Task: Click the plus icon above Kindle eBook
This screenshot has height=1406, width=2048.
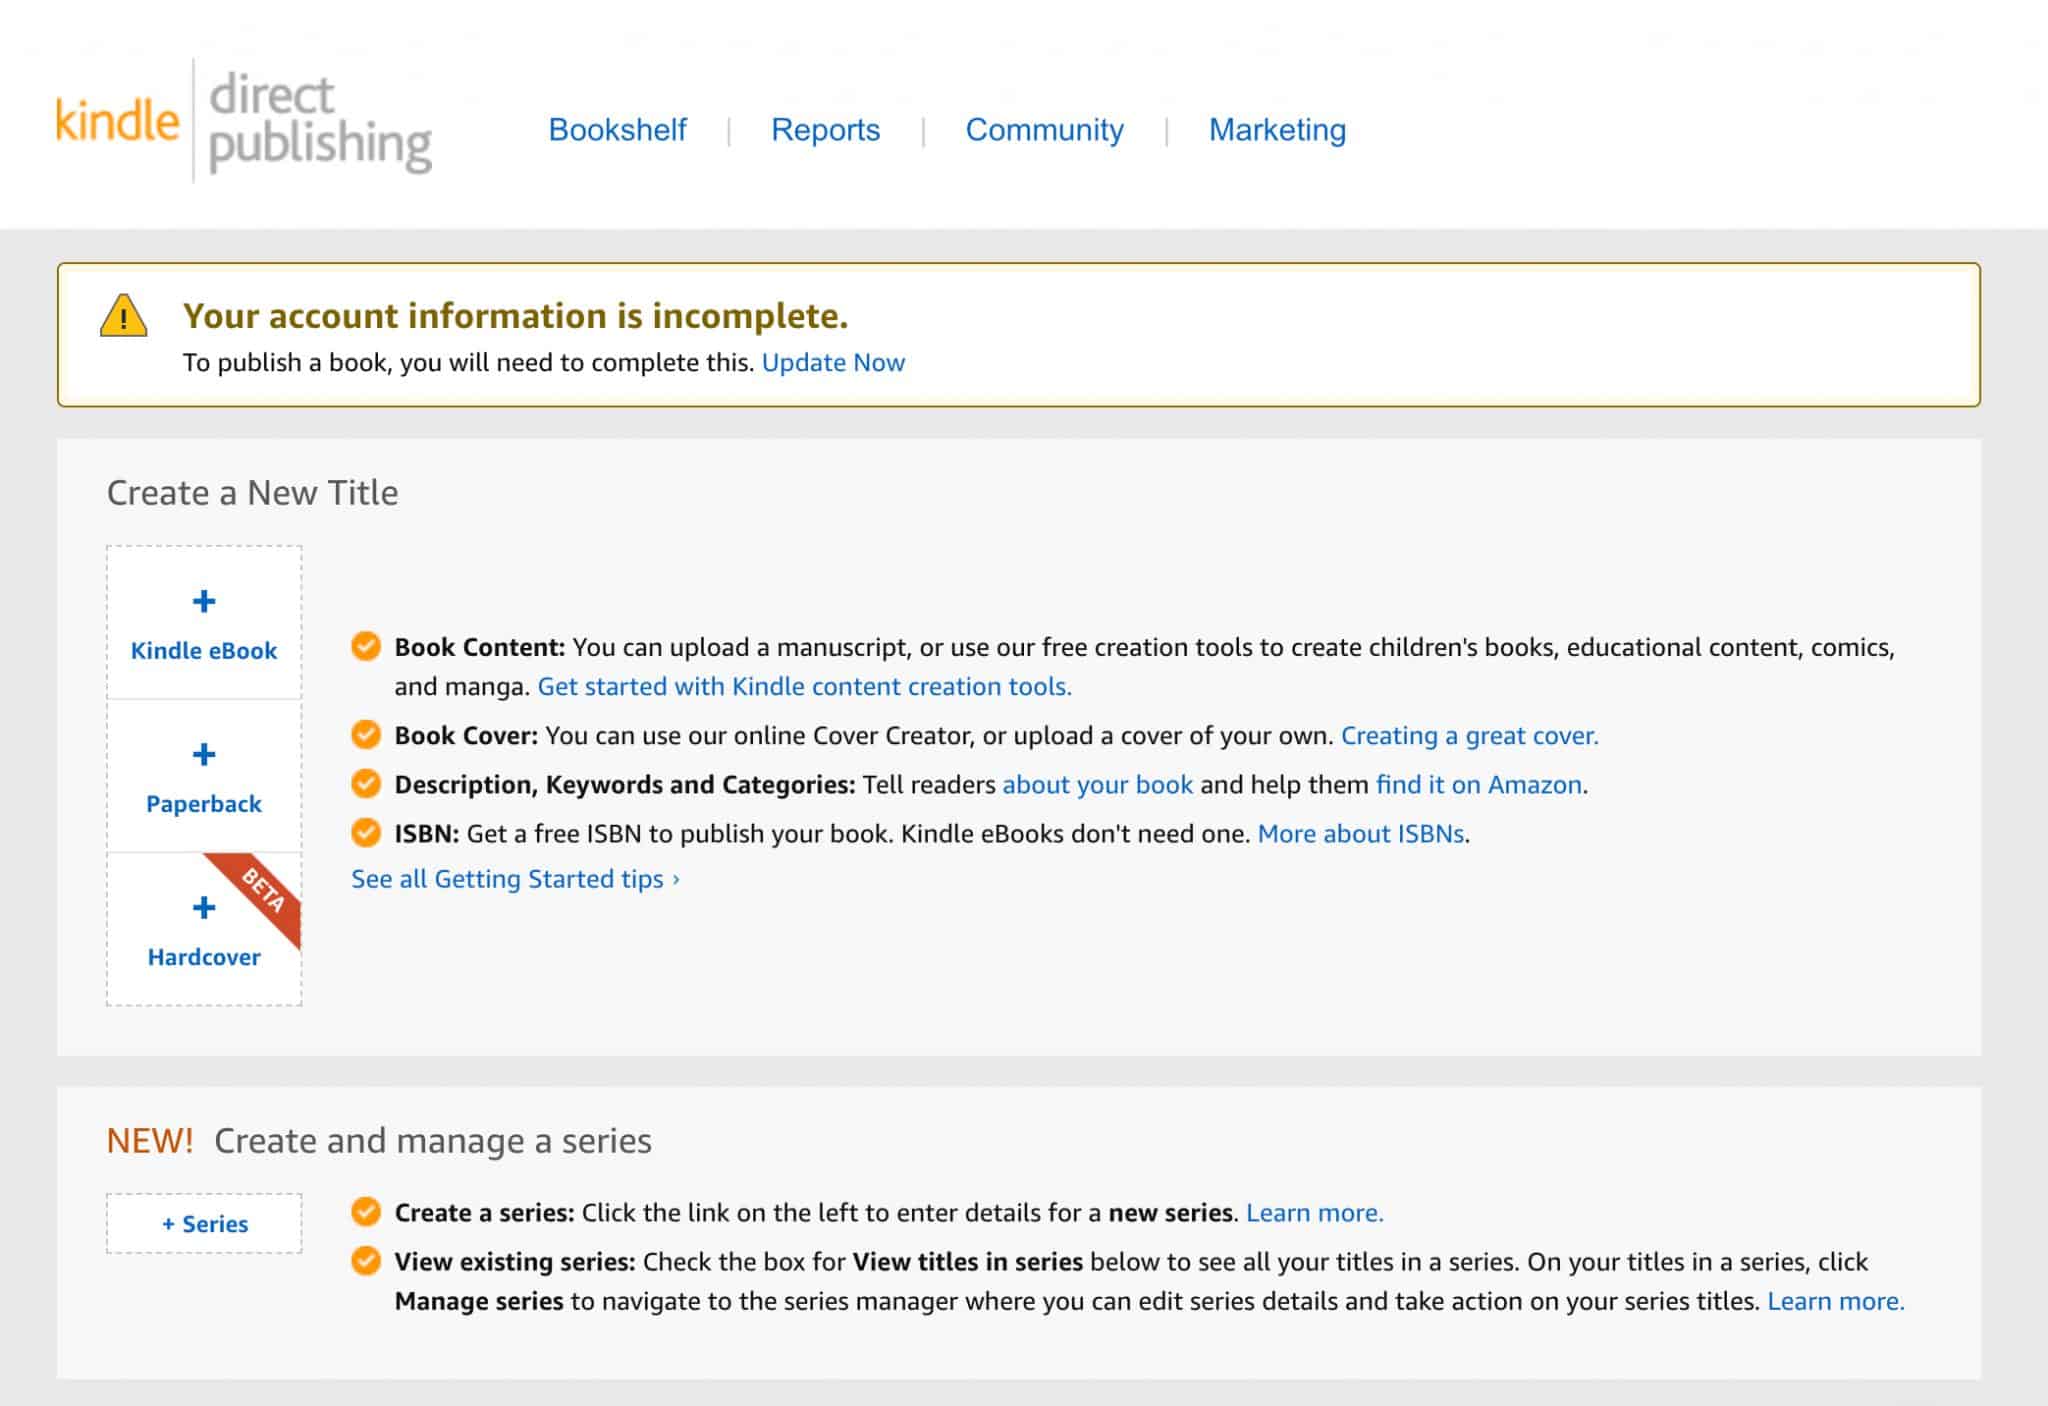Action: click(204, 601)
